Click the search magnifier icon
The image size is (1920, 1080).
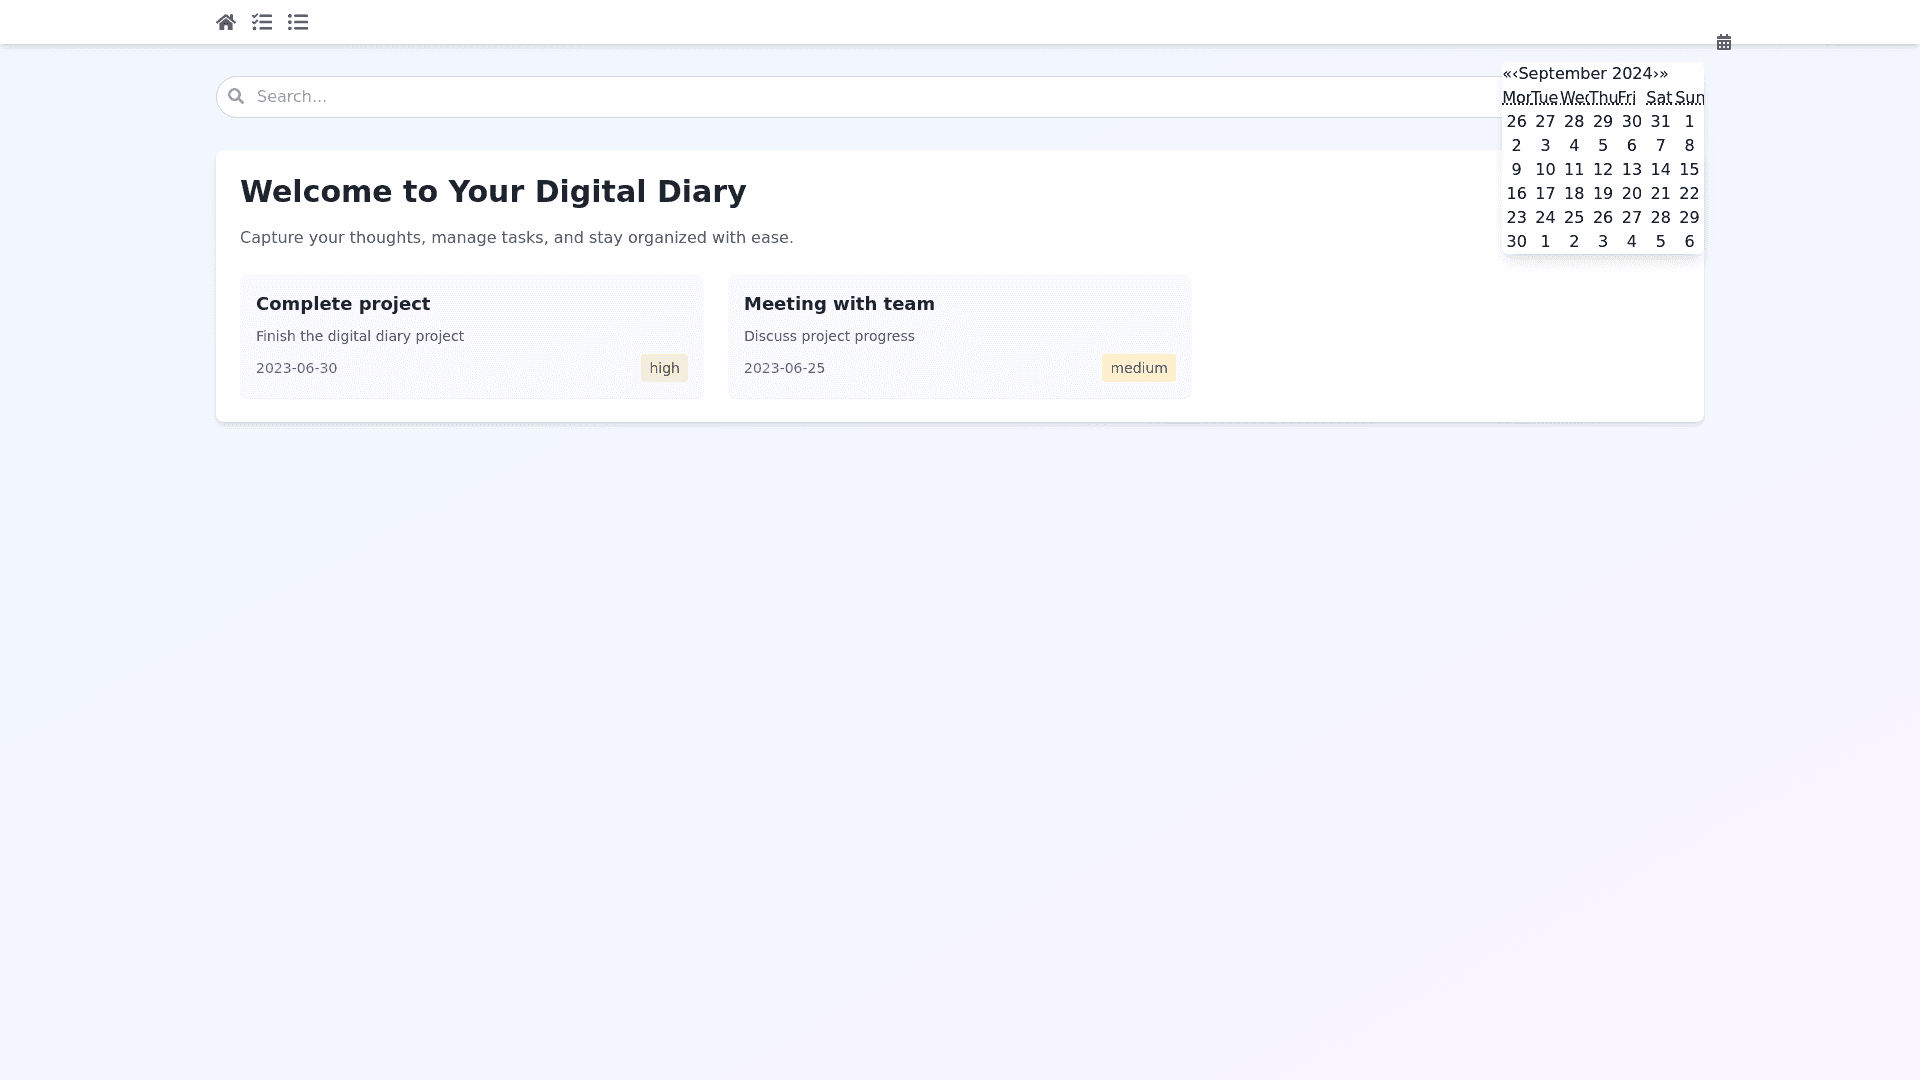click(236, 96)
